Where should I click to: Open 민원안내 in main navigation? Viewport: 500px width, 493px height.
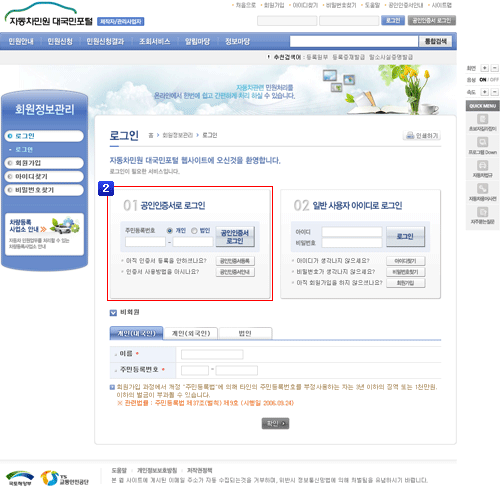pyautogui.click(x=21, y=41)
